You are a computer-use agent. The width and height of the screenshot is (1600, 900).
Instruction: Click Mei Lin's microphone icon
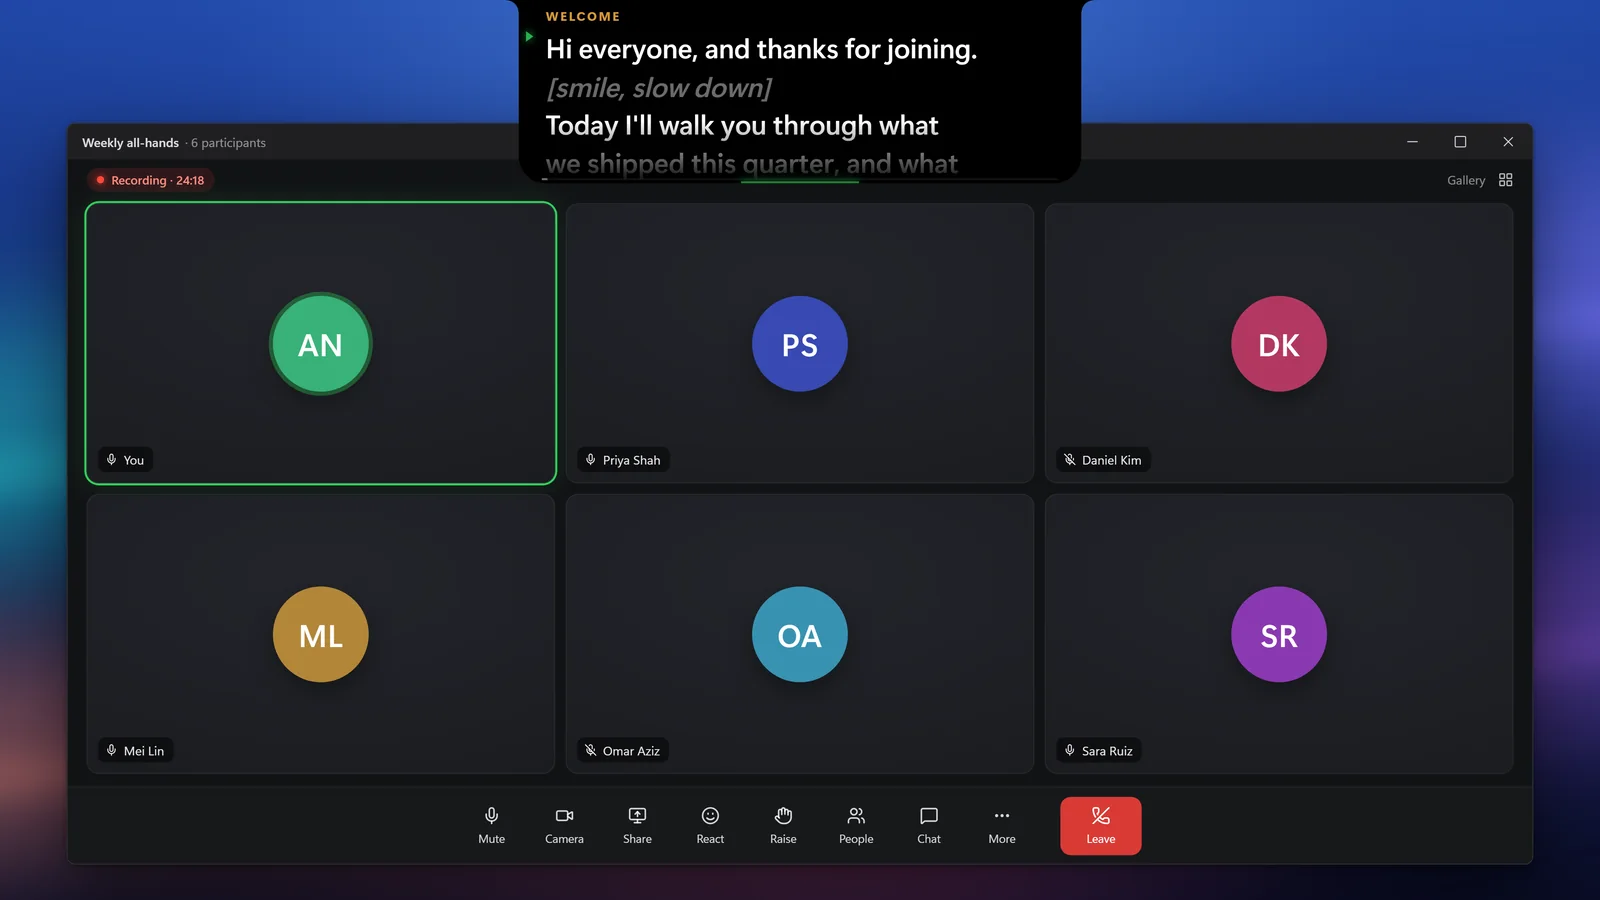(111, 751)
